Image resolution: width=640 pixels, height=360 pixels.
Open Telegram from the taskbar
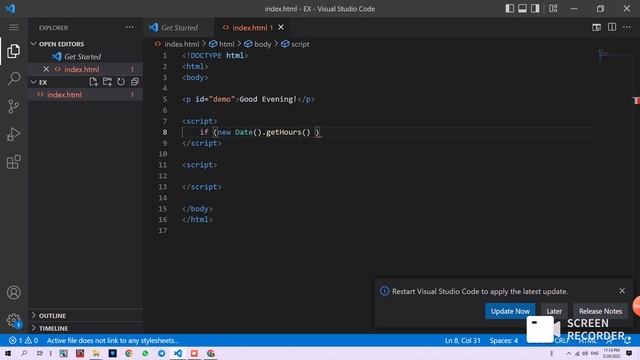161,353
